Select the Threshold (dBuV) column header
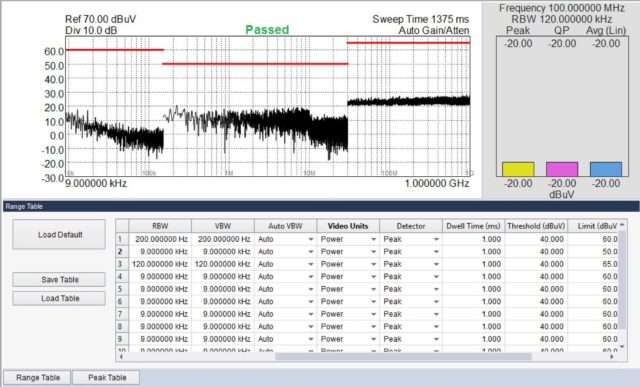Viewport: 640px width, 387px height. coord(536,226)
